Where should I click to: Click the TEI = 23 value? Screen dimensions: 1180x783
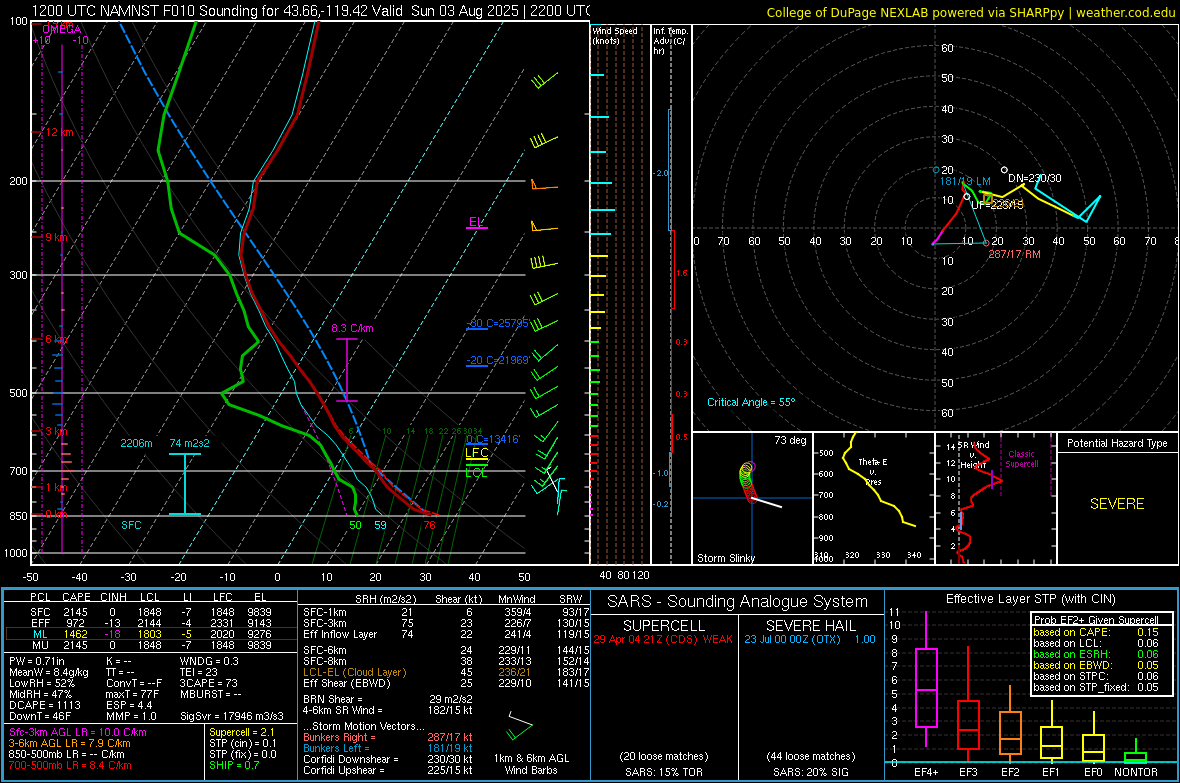[x=199, y=672]
